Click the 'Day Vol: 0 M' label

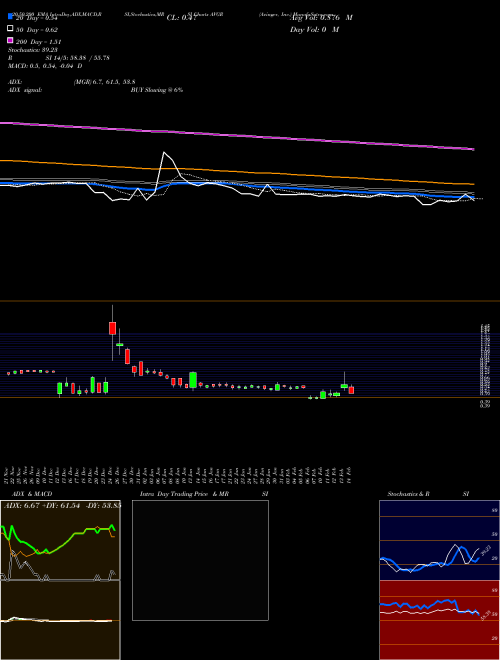pos(314,29)
